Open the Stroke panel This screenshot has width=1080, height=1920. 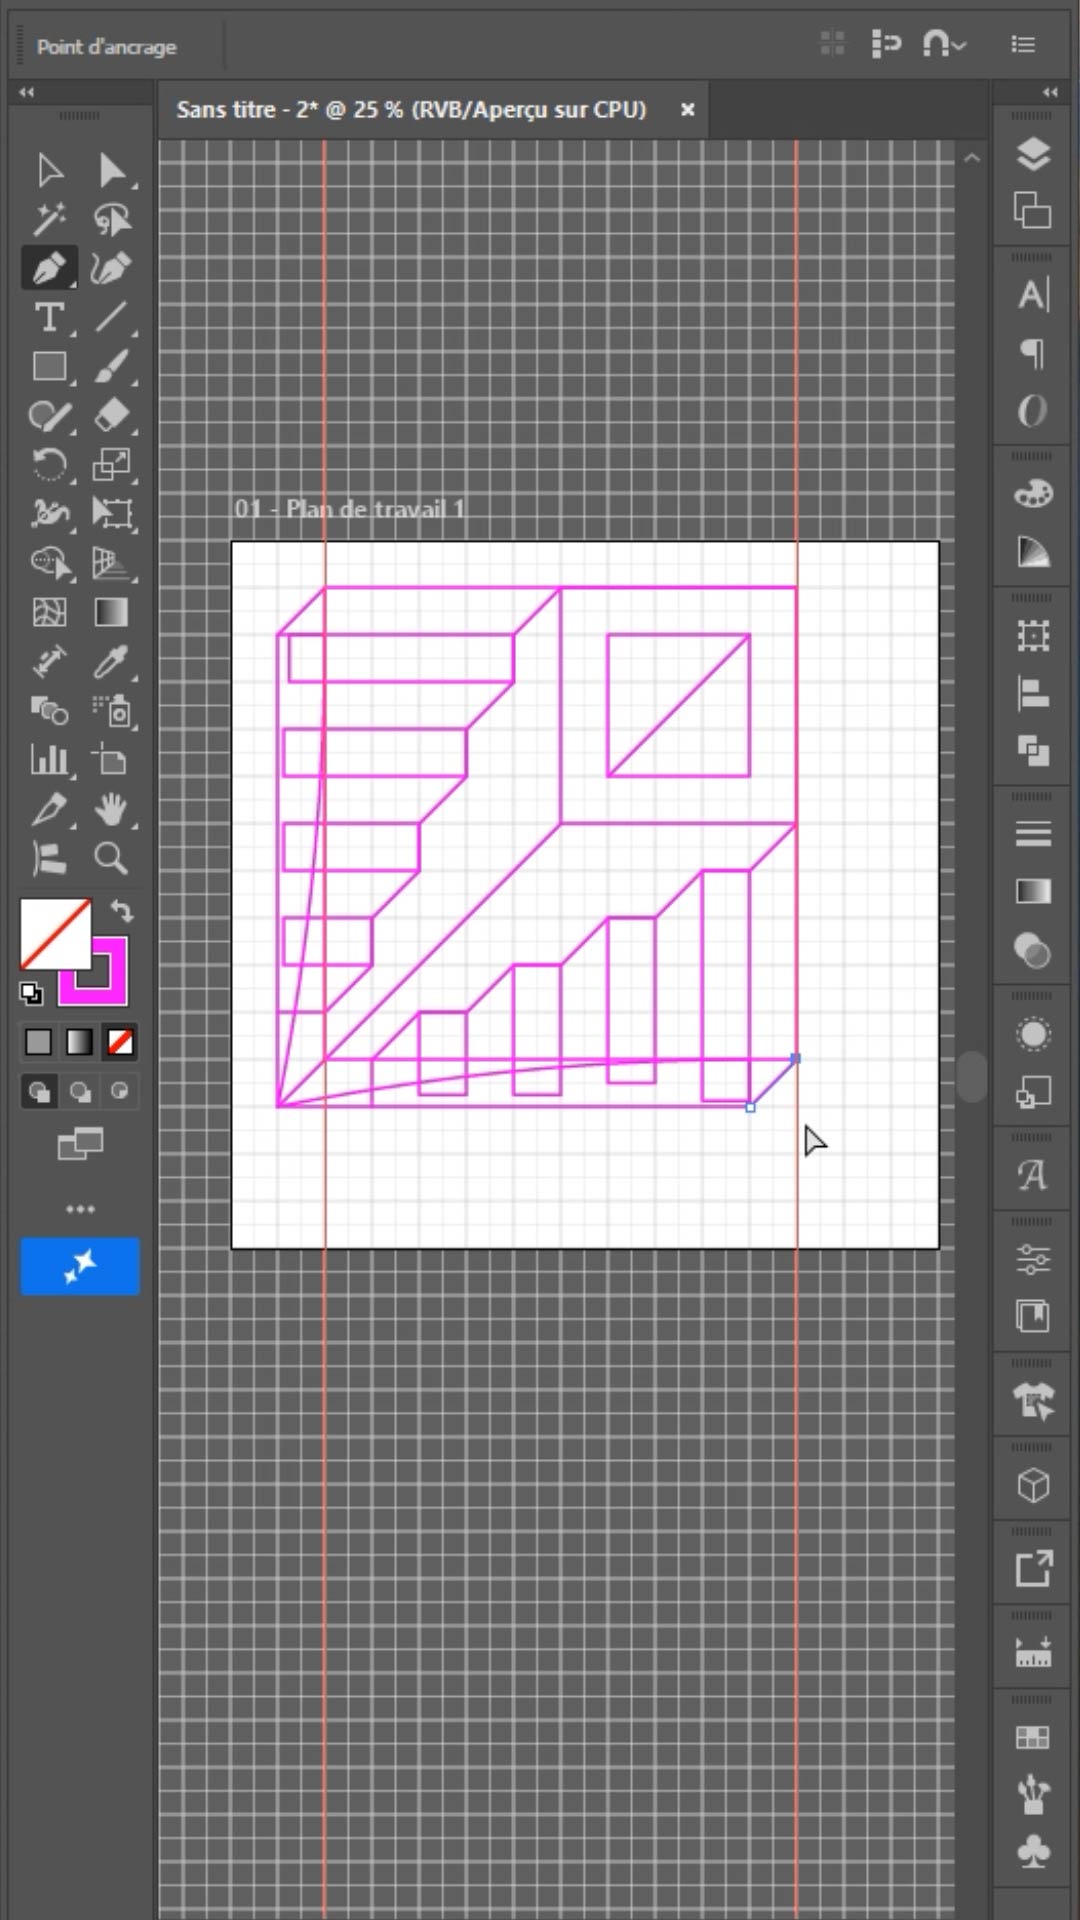pos(1033,834)
